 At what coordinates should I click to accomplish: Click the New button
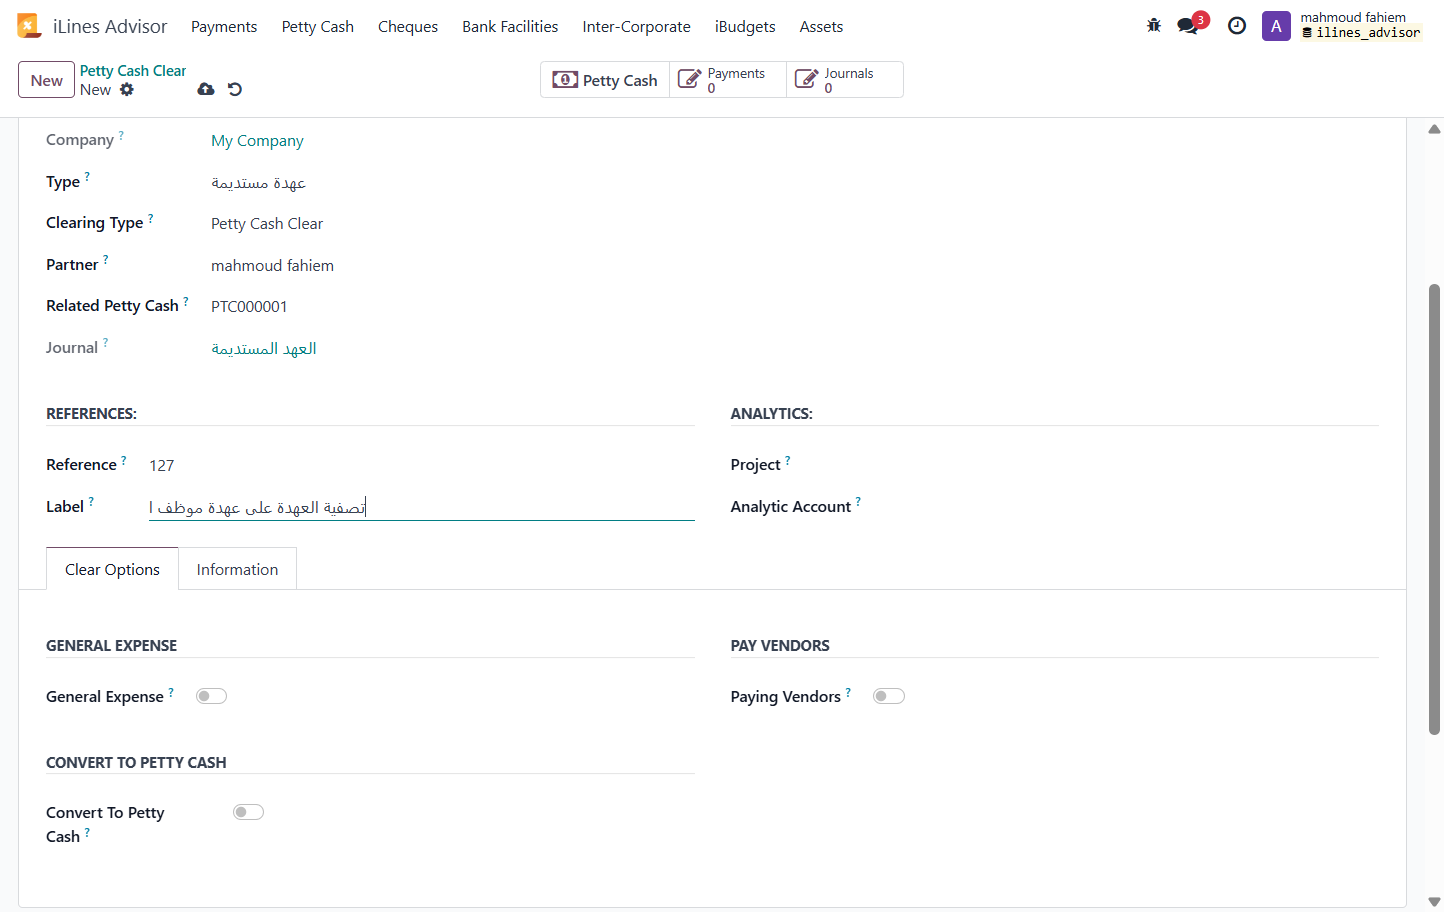[47, 80]
